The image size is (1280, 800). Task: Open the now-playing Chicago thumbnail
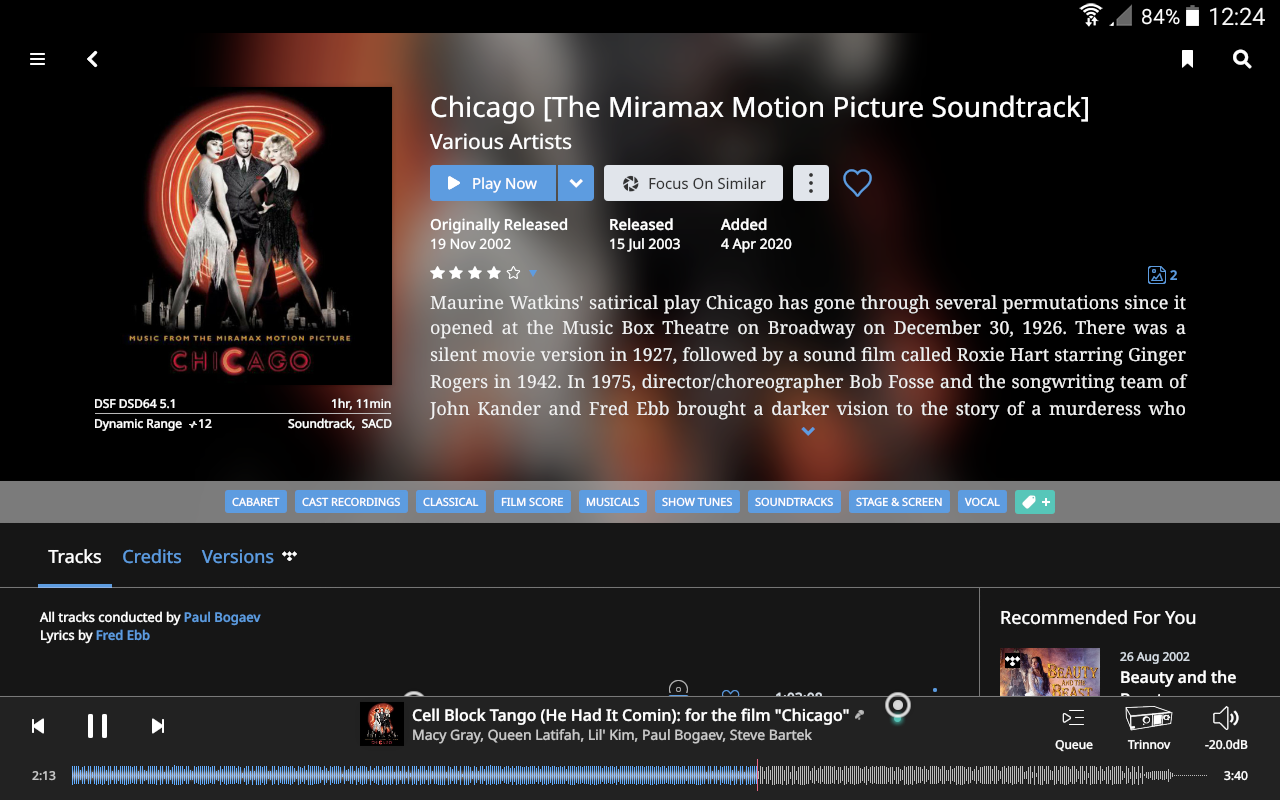point(380,724)
